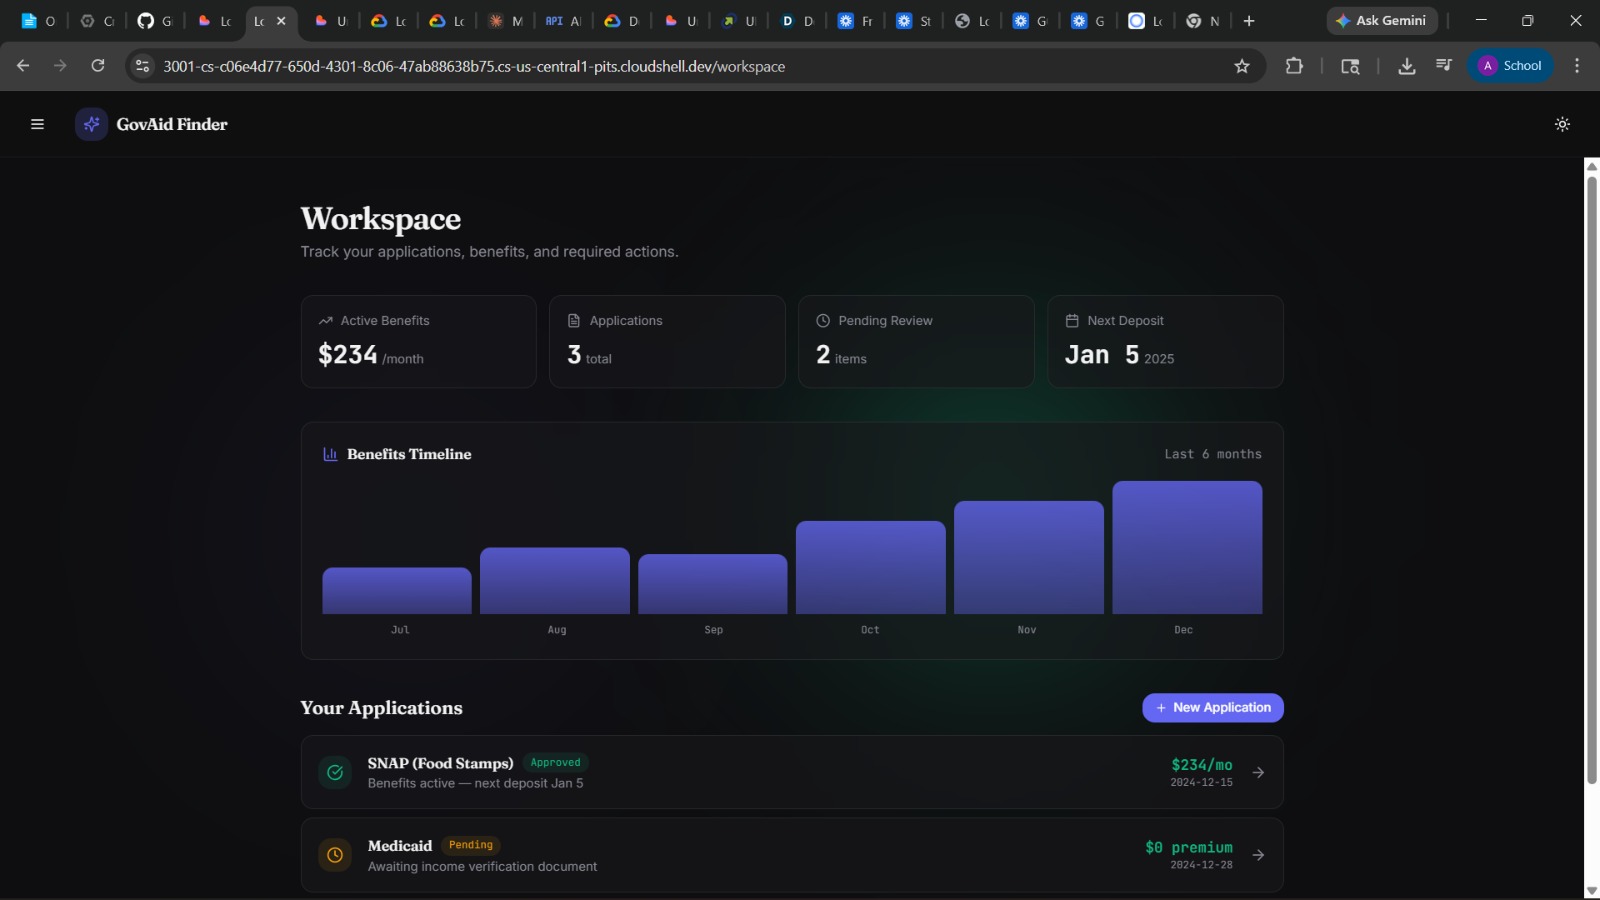Screen dimensions: 1600x900
Task: Click the Approved status badge
Action: 555,763
